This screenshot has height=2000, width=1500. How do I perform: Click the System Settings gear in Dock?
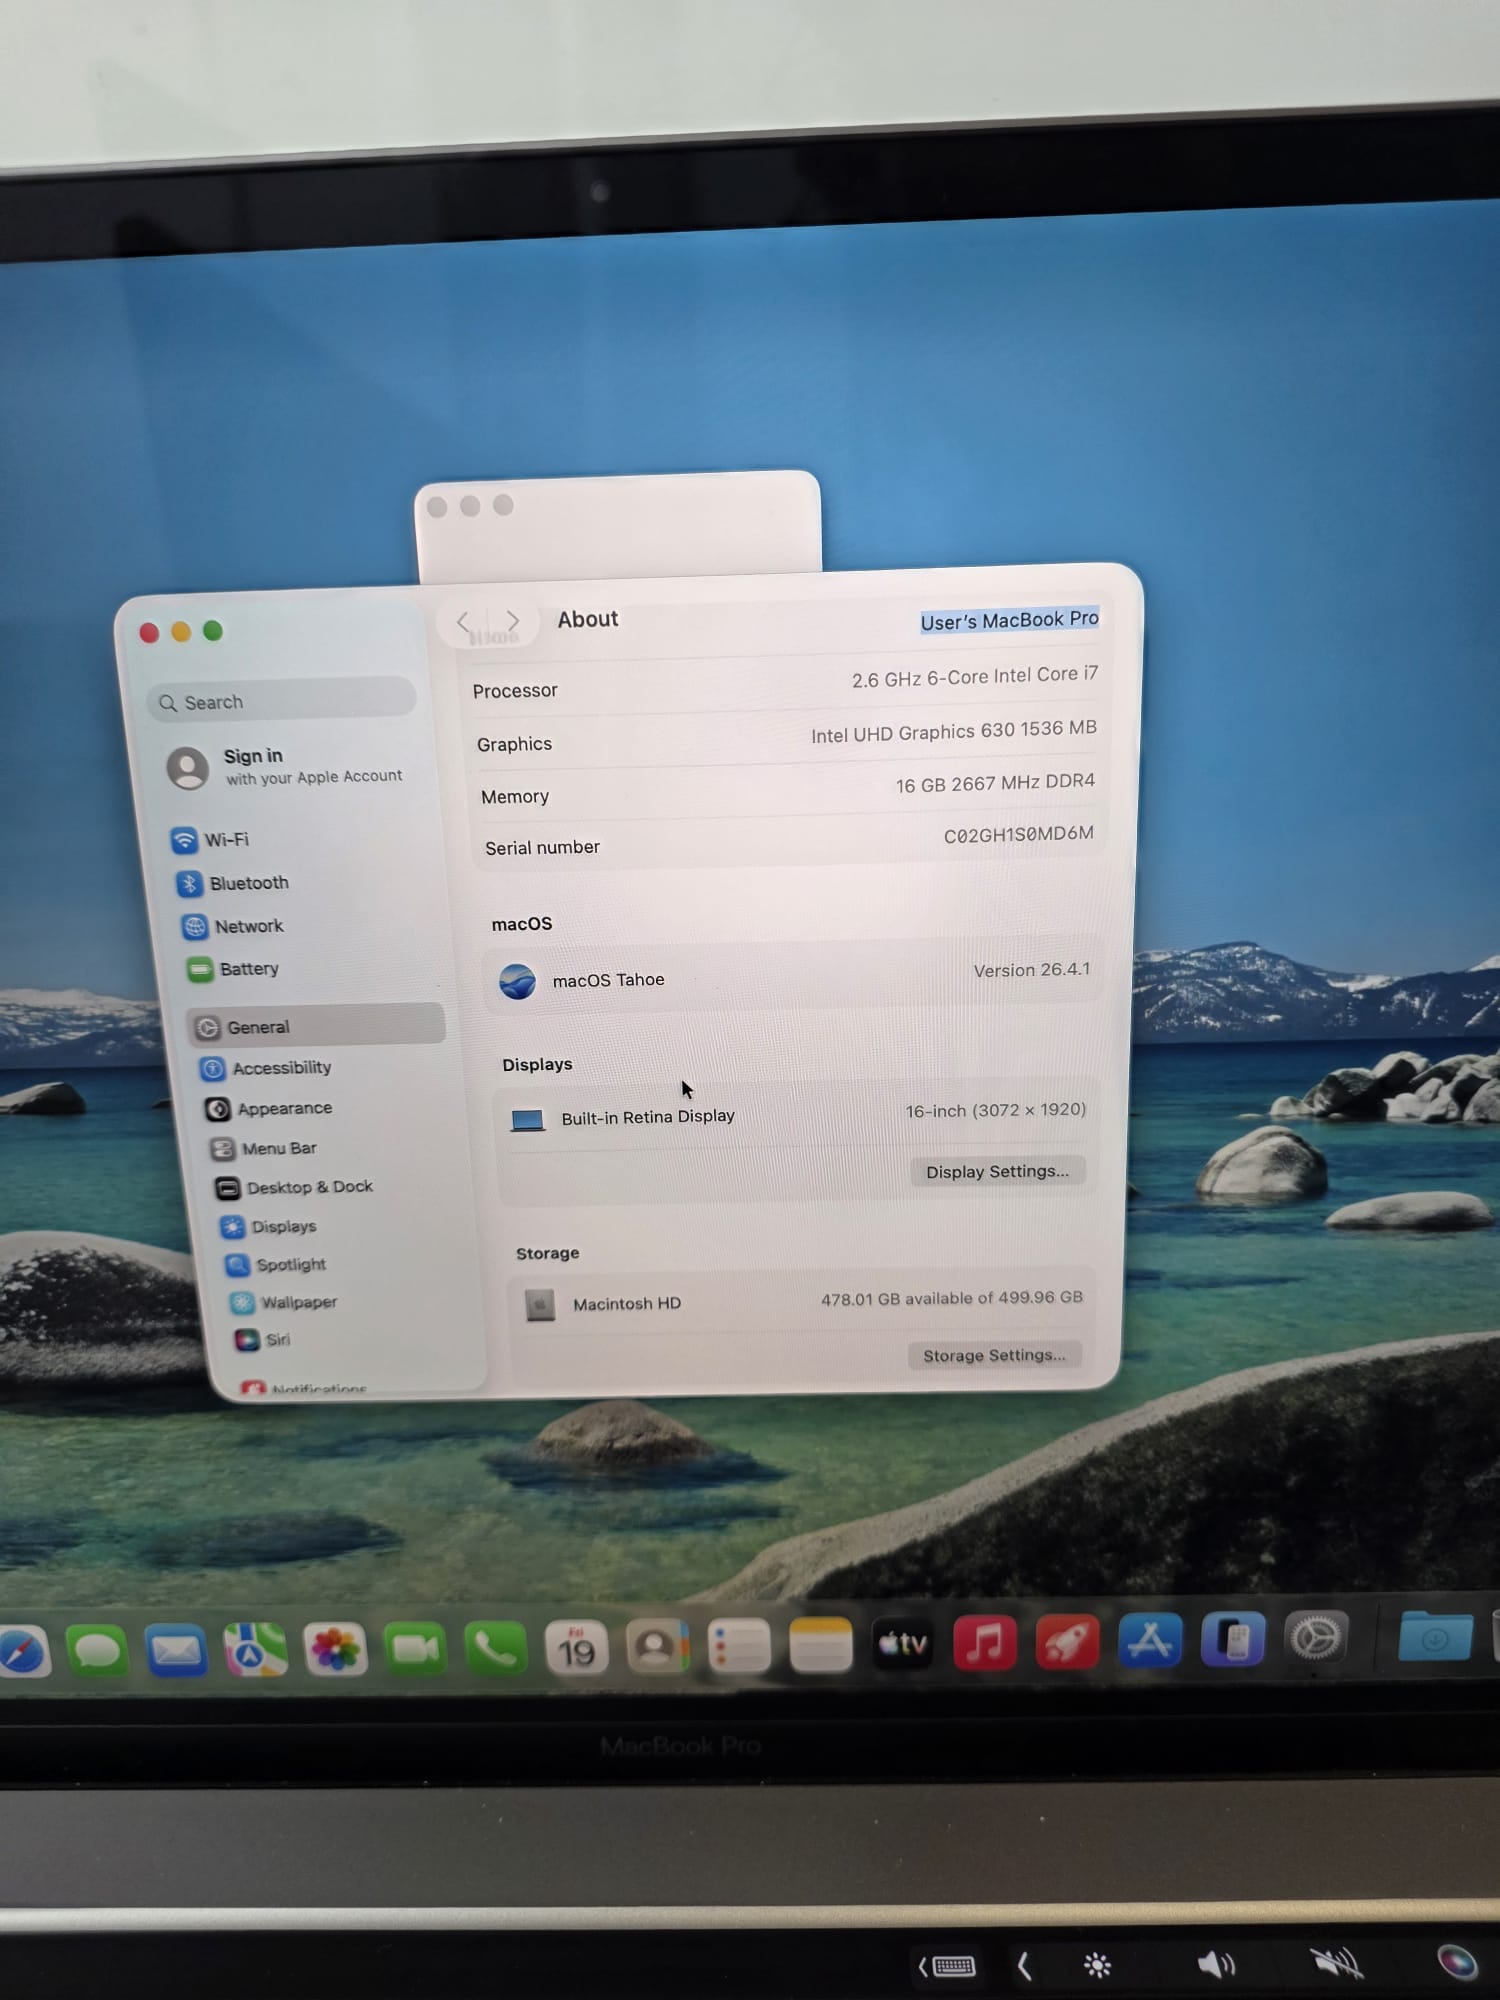1315,1638
